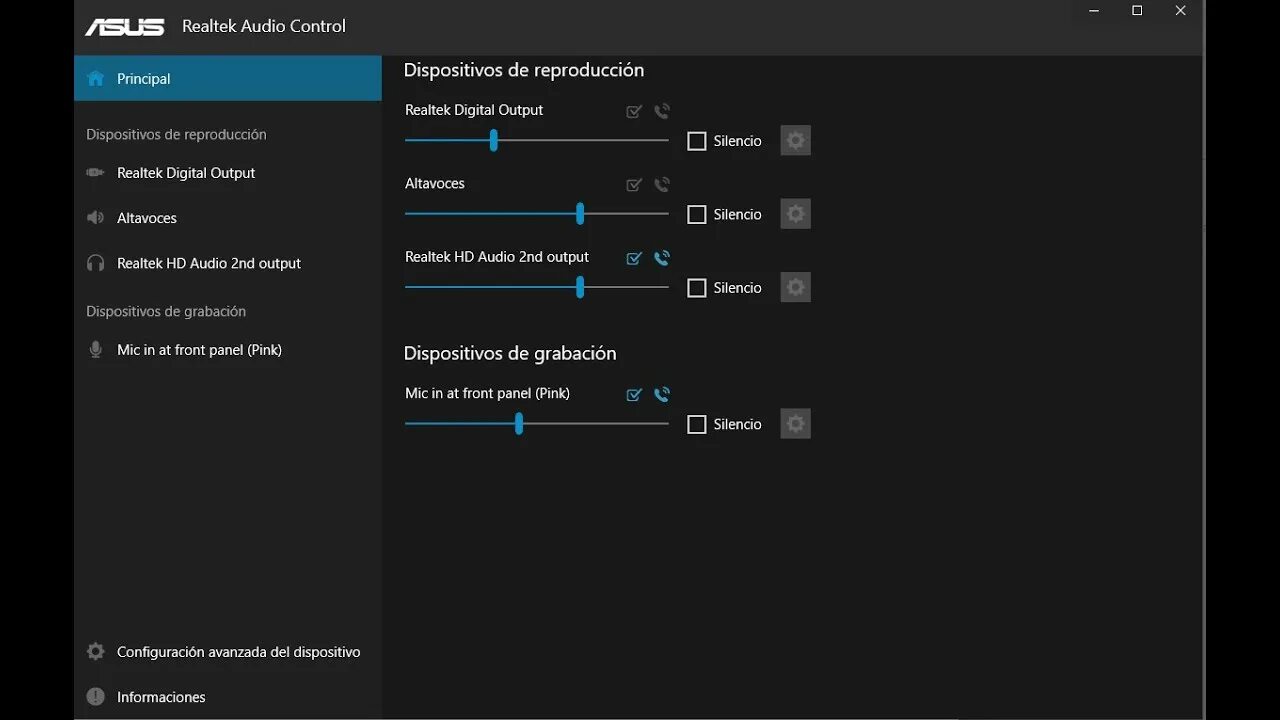
Task: Close the Realtek Audio Control window
Action: tap(1180, 11)
